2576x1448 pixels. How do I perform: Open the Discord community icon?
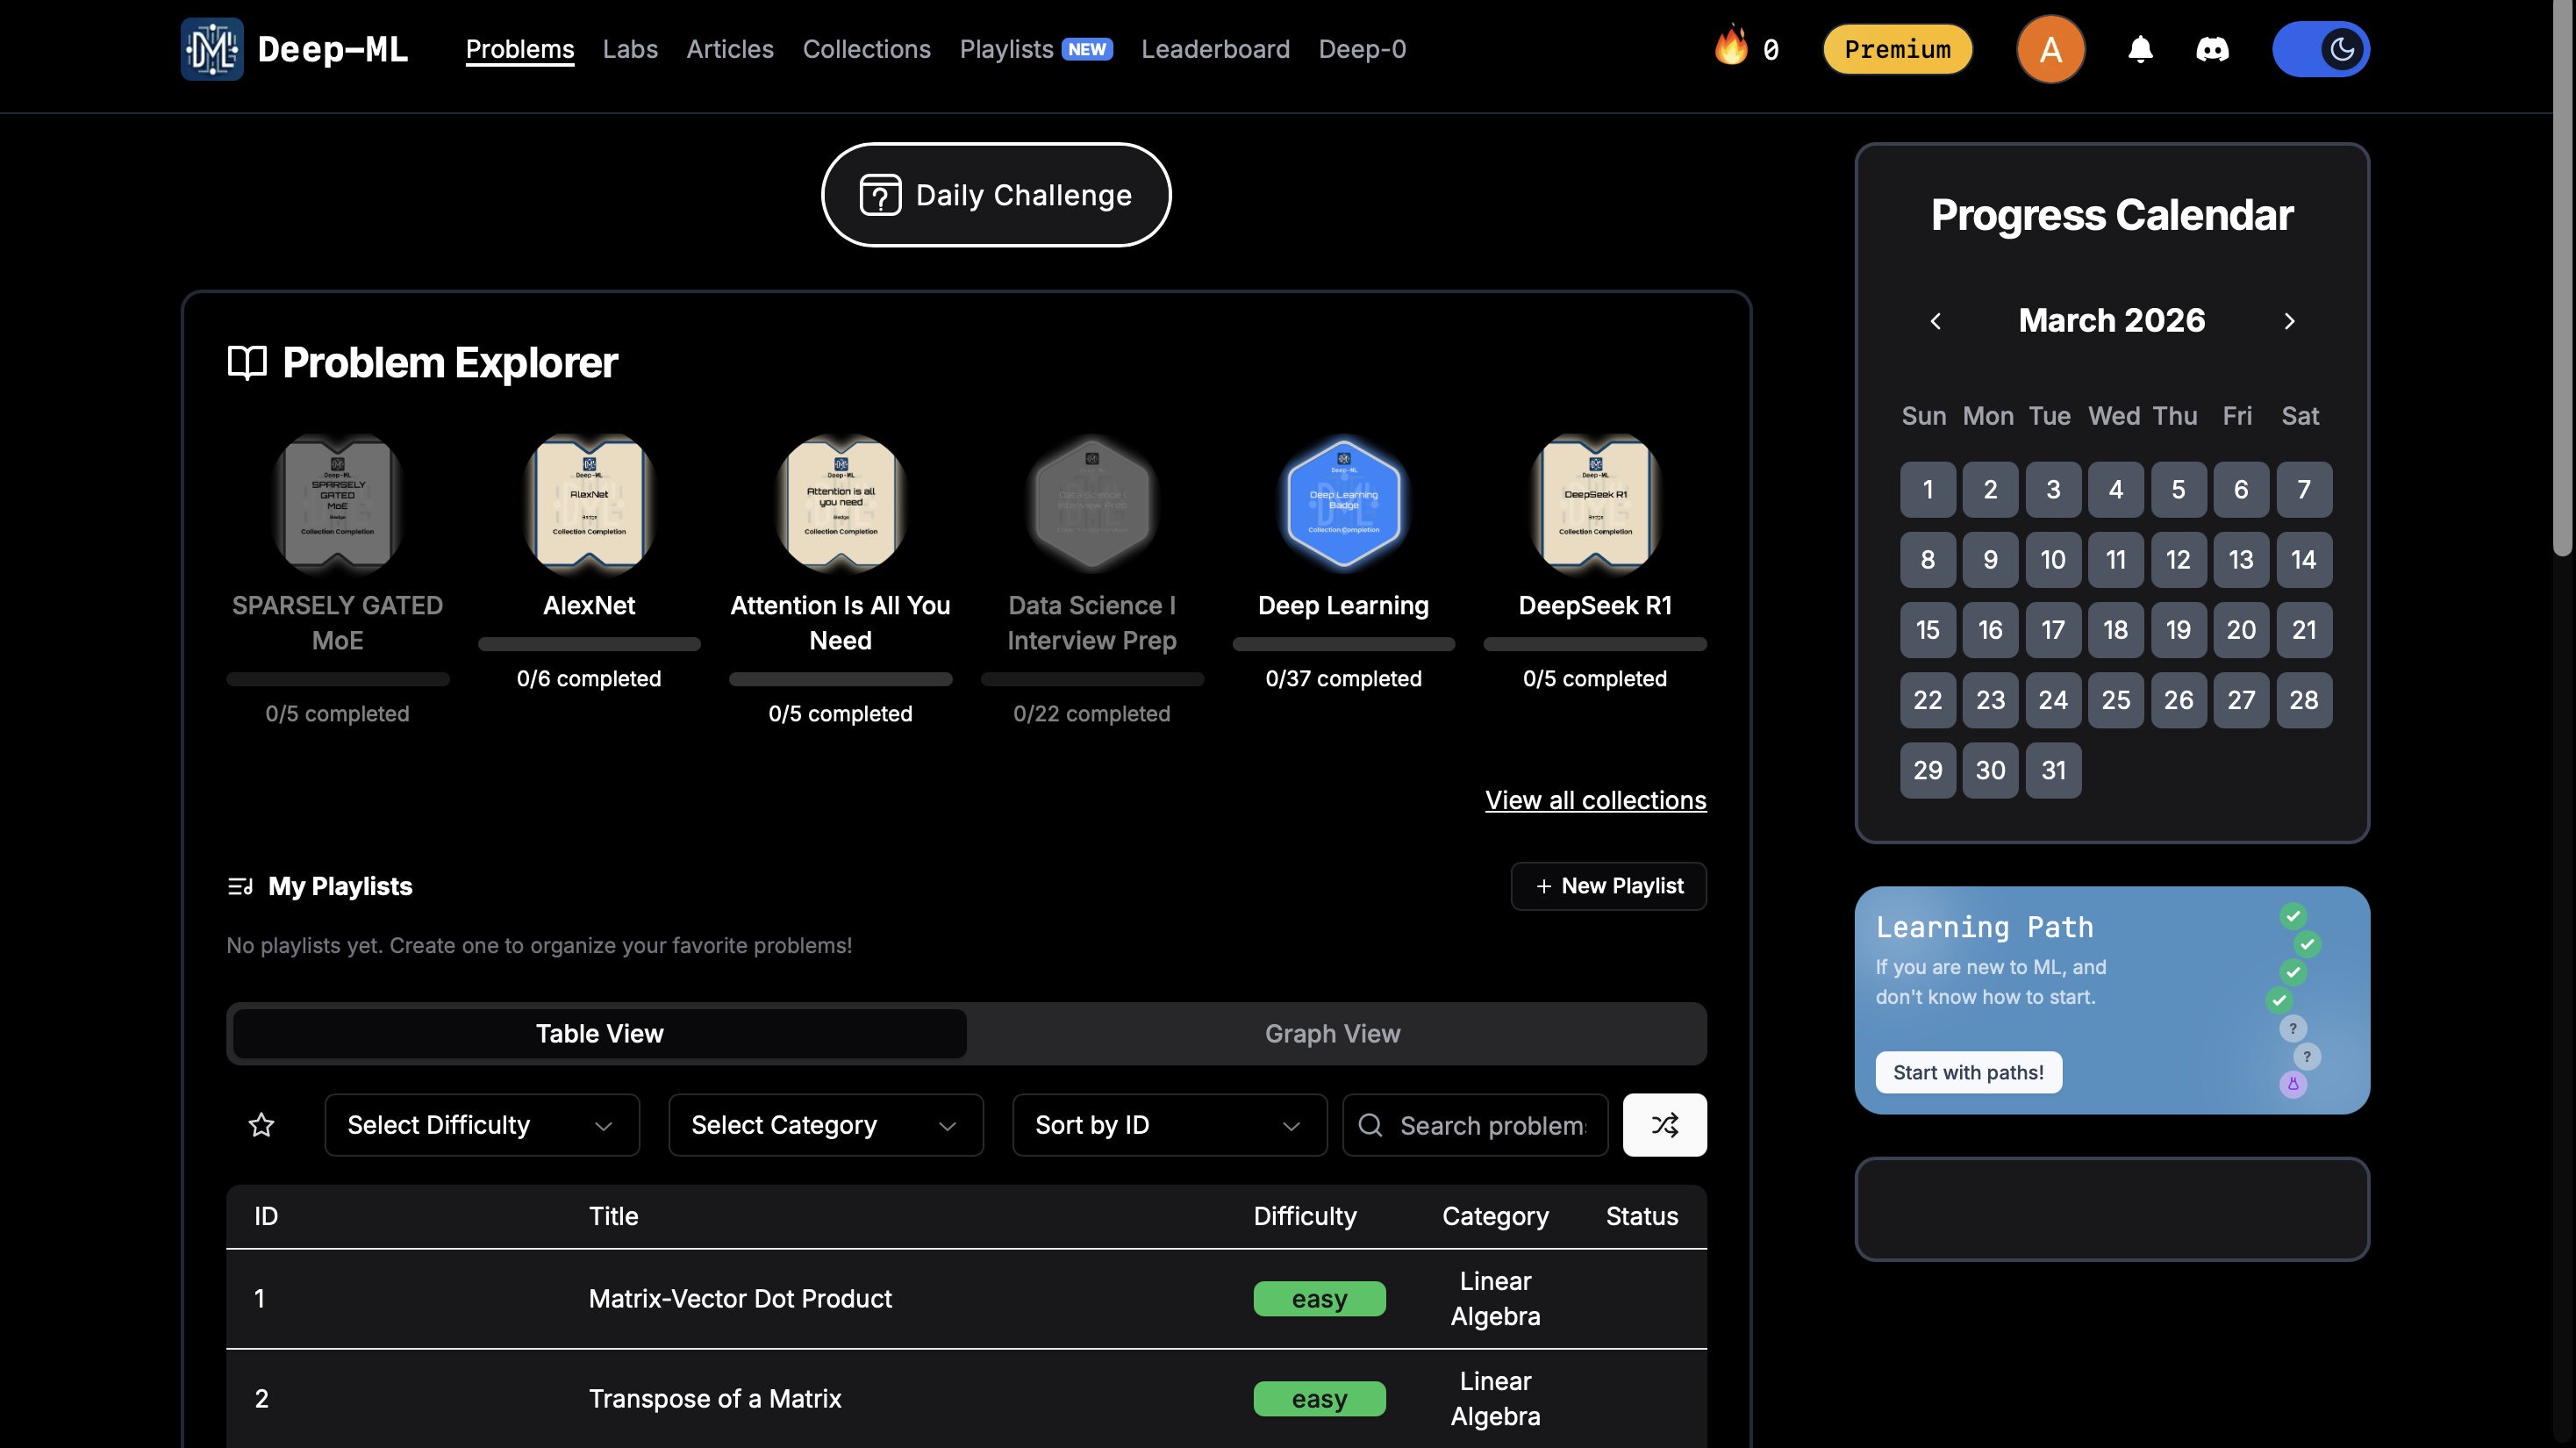[2211, 49]
